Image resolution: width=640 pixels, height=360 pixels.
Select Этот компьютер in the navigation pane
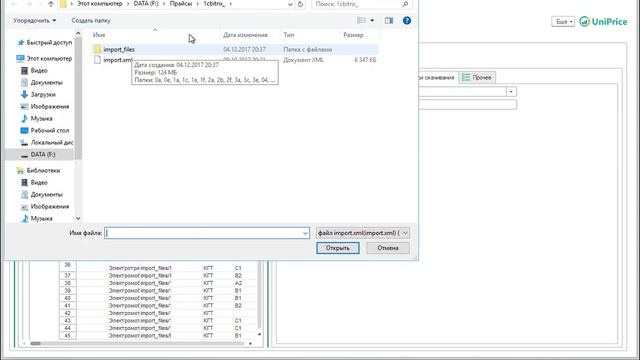(x=49, y=58)
